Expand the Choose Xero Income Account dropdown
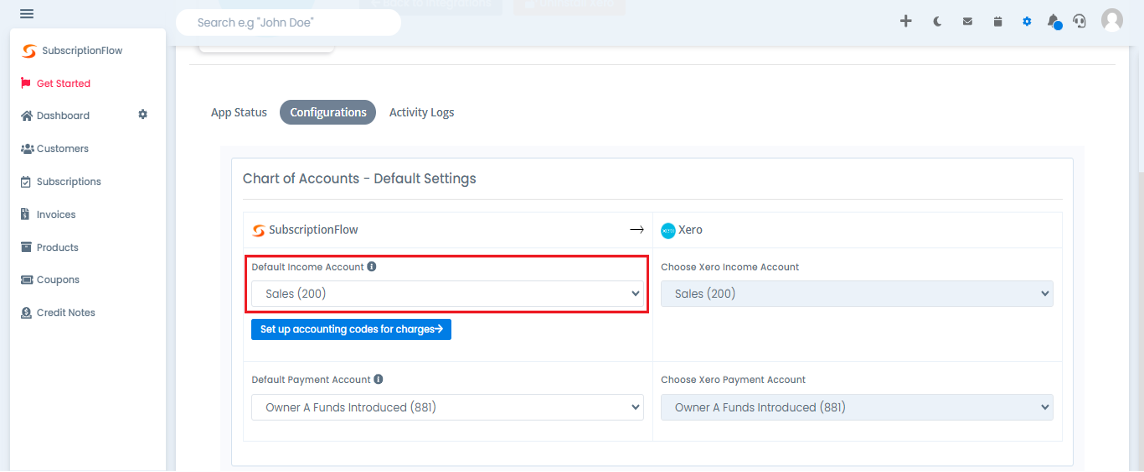 [x=857, y=294]
